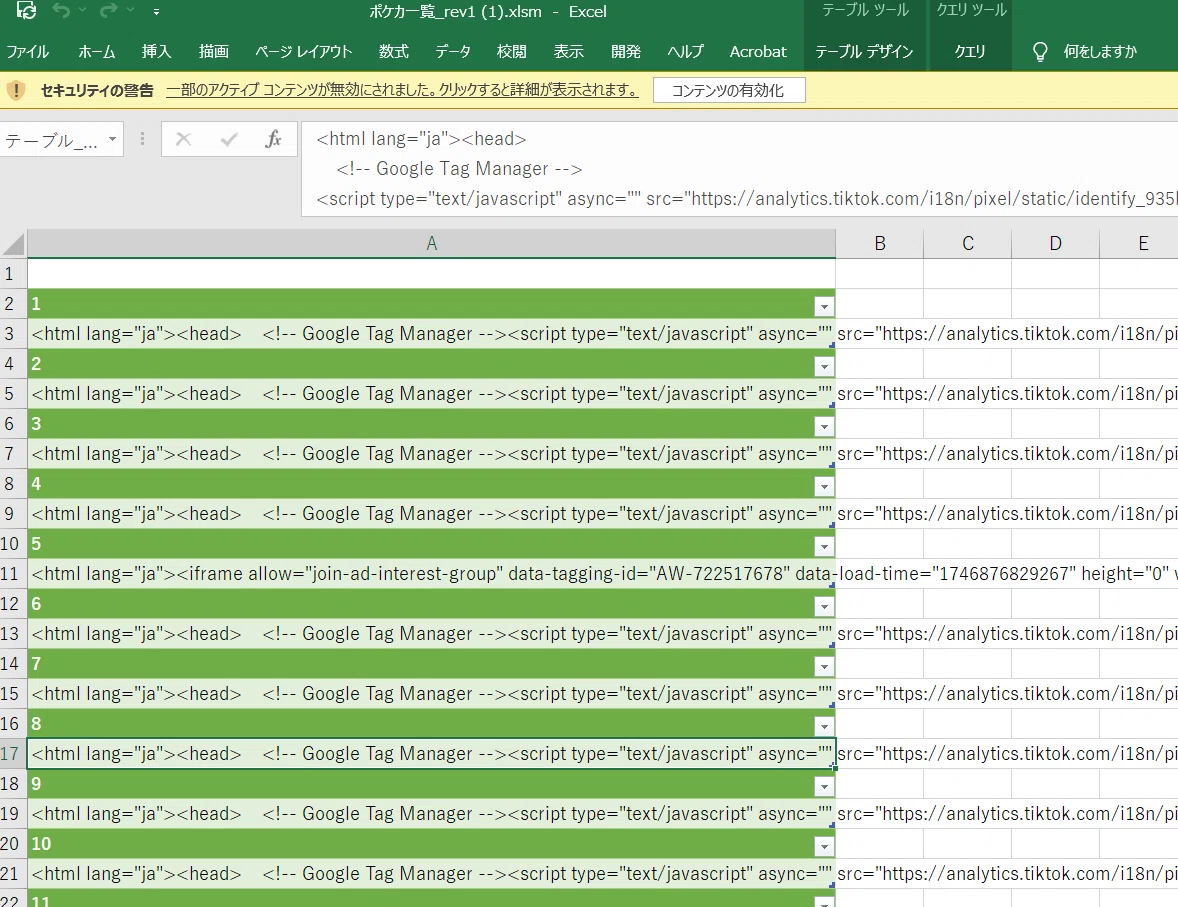The image size is (1178, 907).
Task: Click into the Name Box field
Action: (52, 140)
